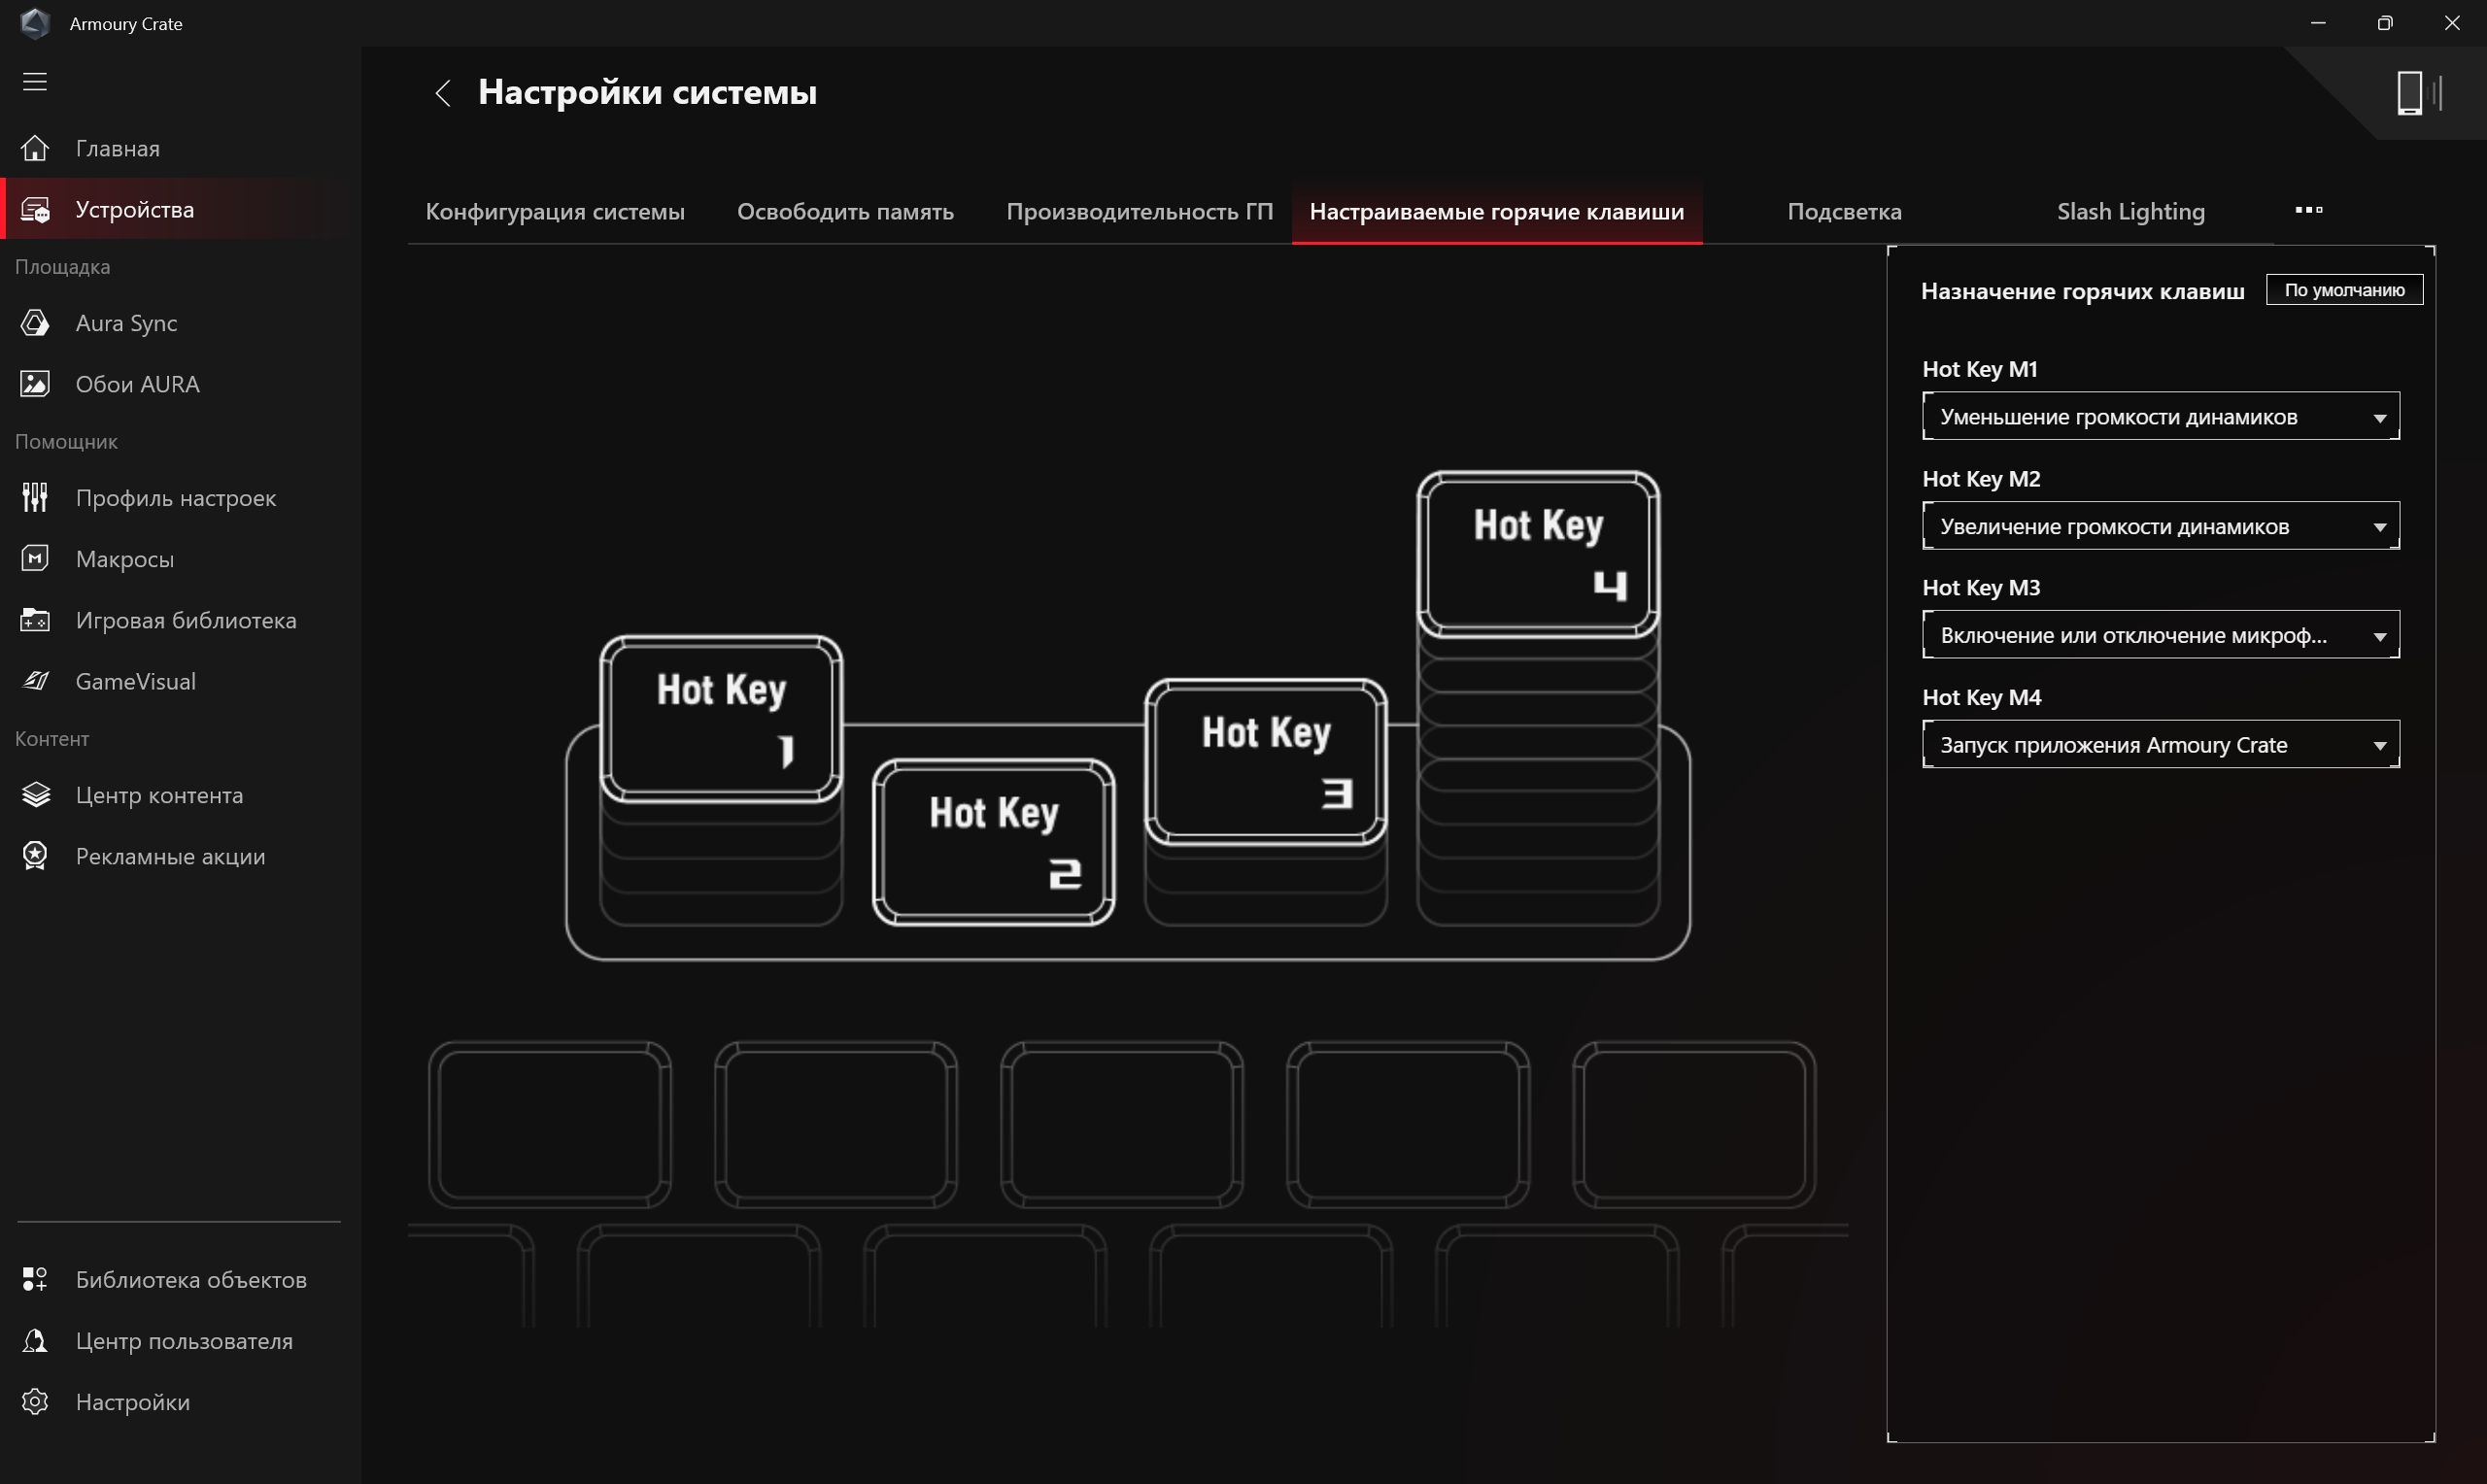The height and width of the screenshot is (1484, 2487).
Task: Go back using the arrow beside Настройки системы
Action: tap(443, 93)
